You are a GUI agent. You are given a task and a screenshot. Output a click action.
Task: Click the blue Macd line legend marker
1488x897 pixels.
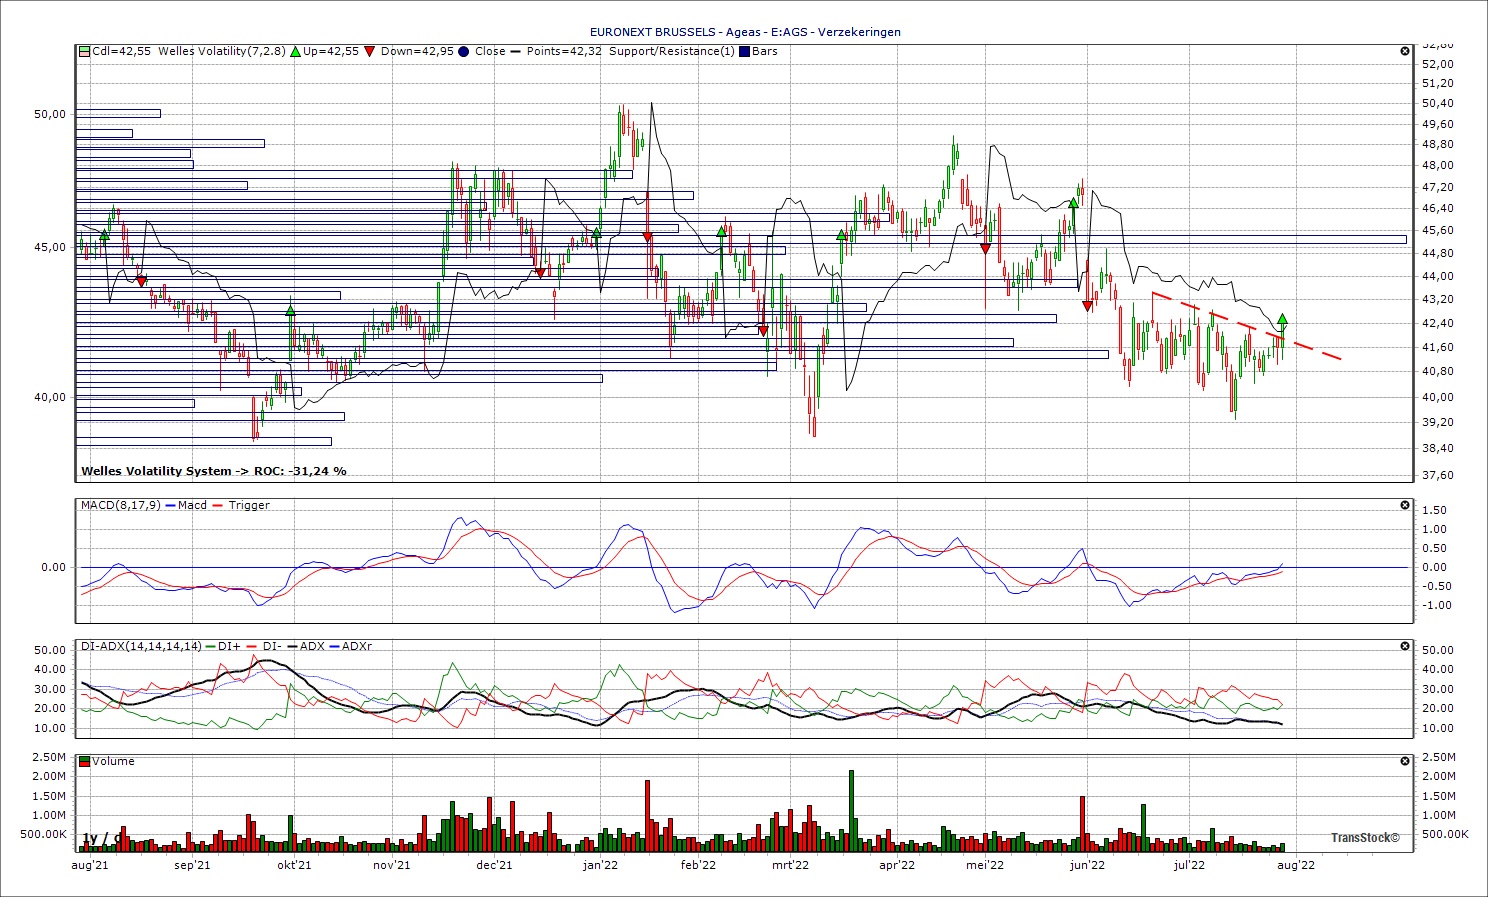172,505
